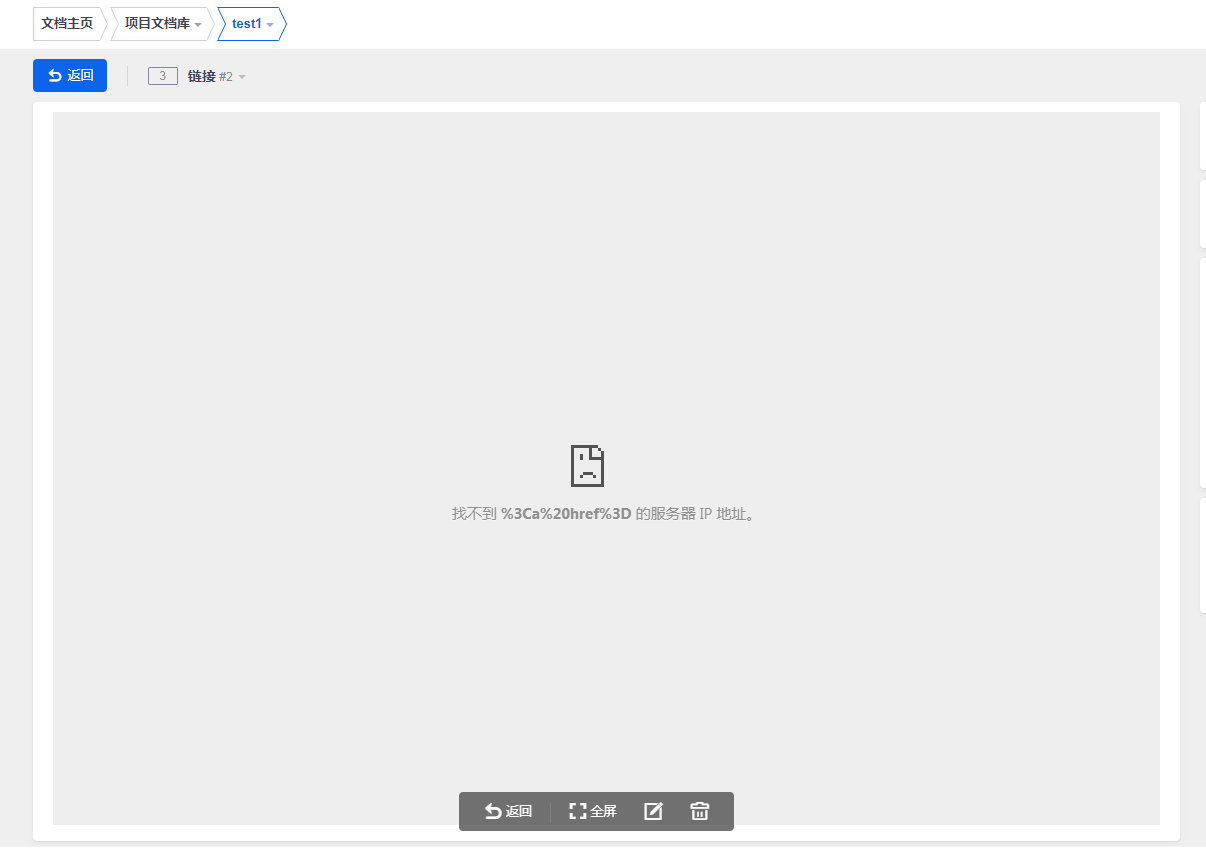Screen dimensions: 1206x856
Task: Click the trash delete icon in toolbar
Action: (x=700, y=811)
